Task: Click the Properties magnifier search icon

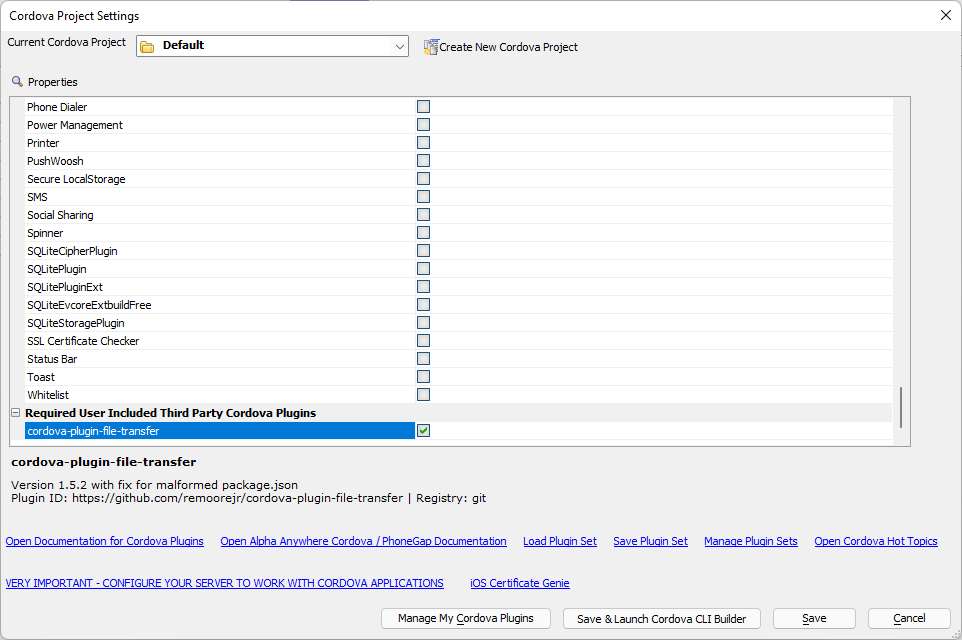Action: 17,82
